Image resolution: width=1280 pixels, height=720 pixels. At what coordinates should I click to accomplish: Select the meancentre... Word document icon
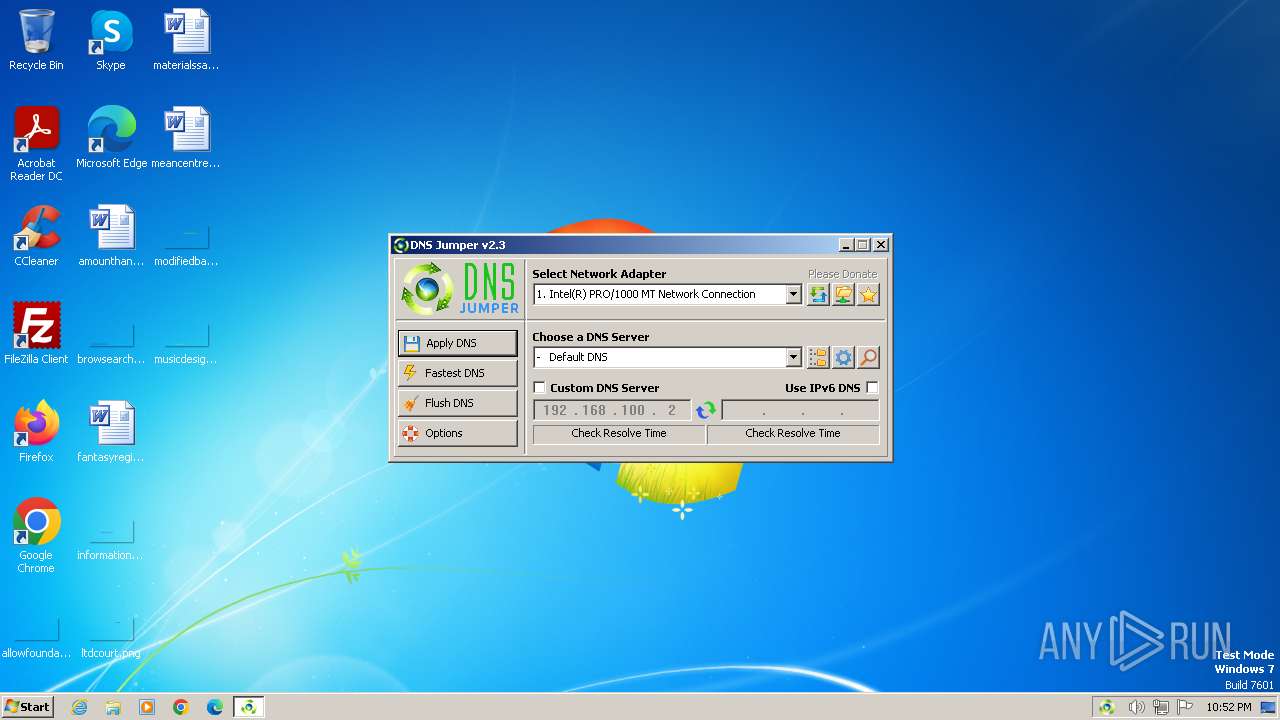[186, 138]
